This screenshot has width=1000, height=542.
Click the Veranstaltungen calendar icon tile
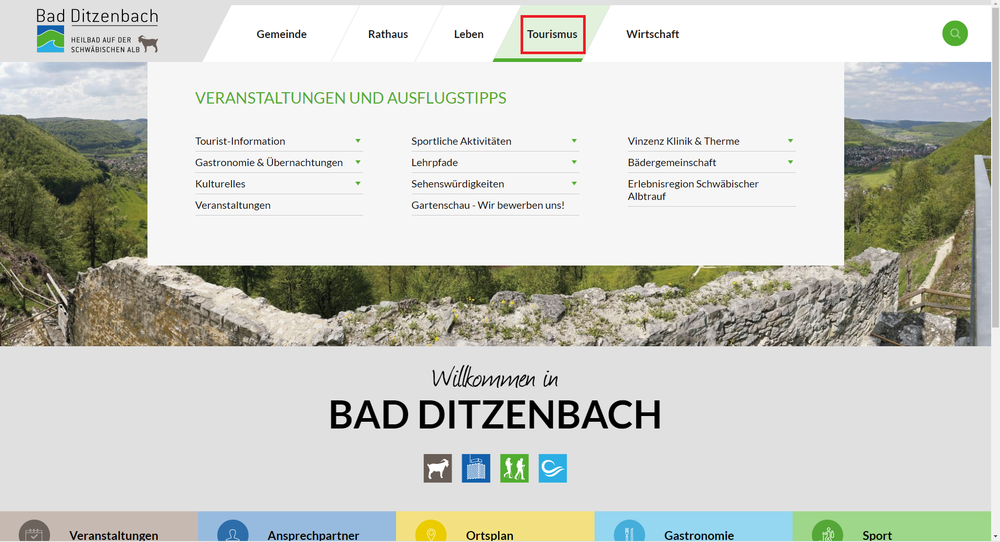[34, 532]
